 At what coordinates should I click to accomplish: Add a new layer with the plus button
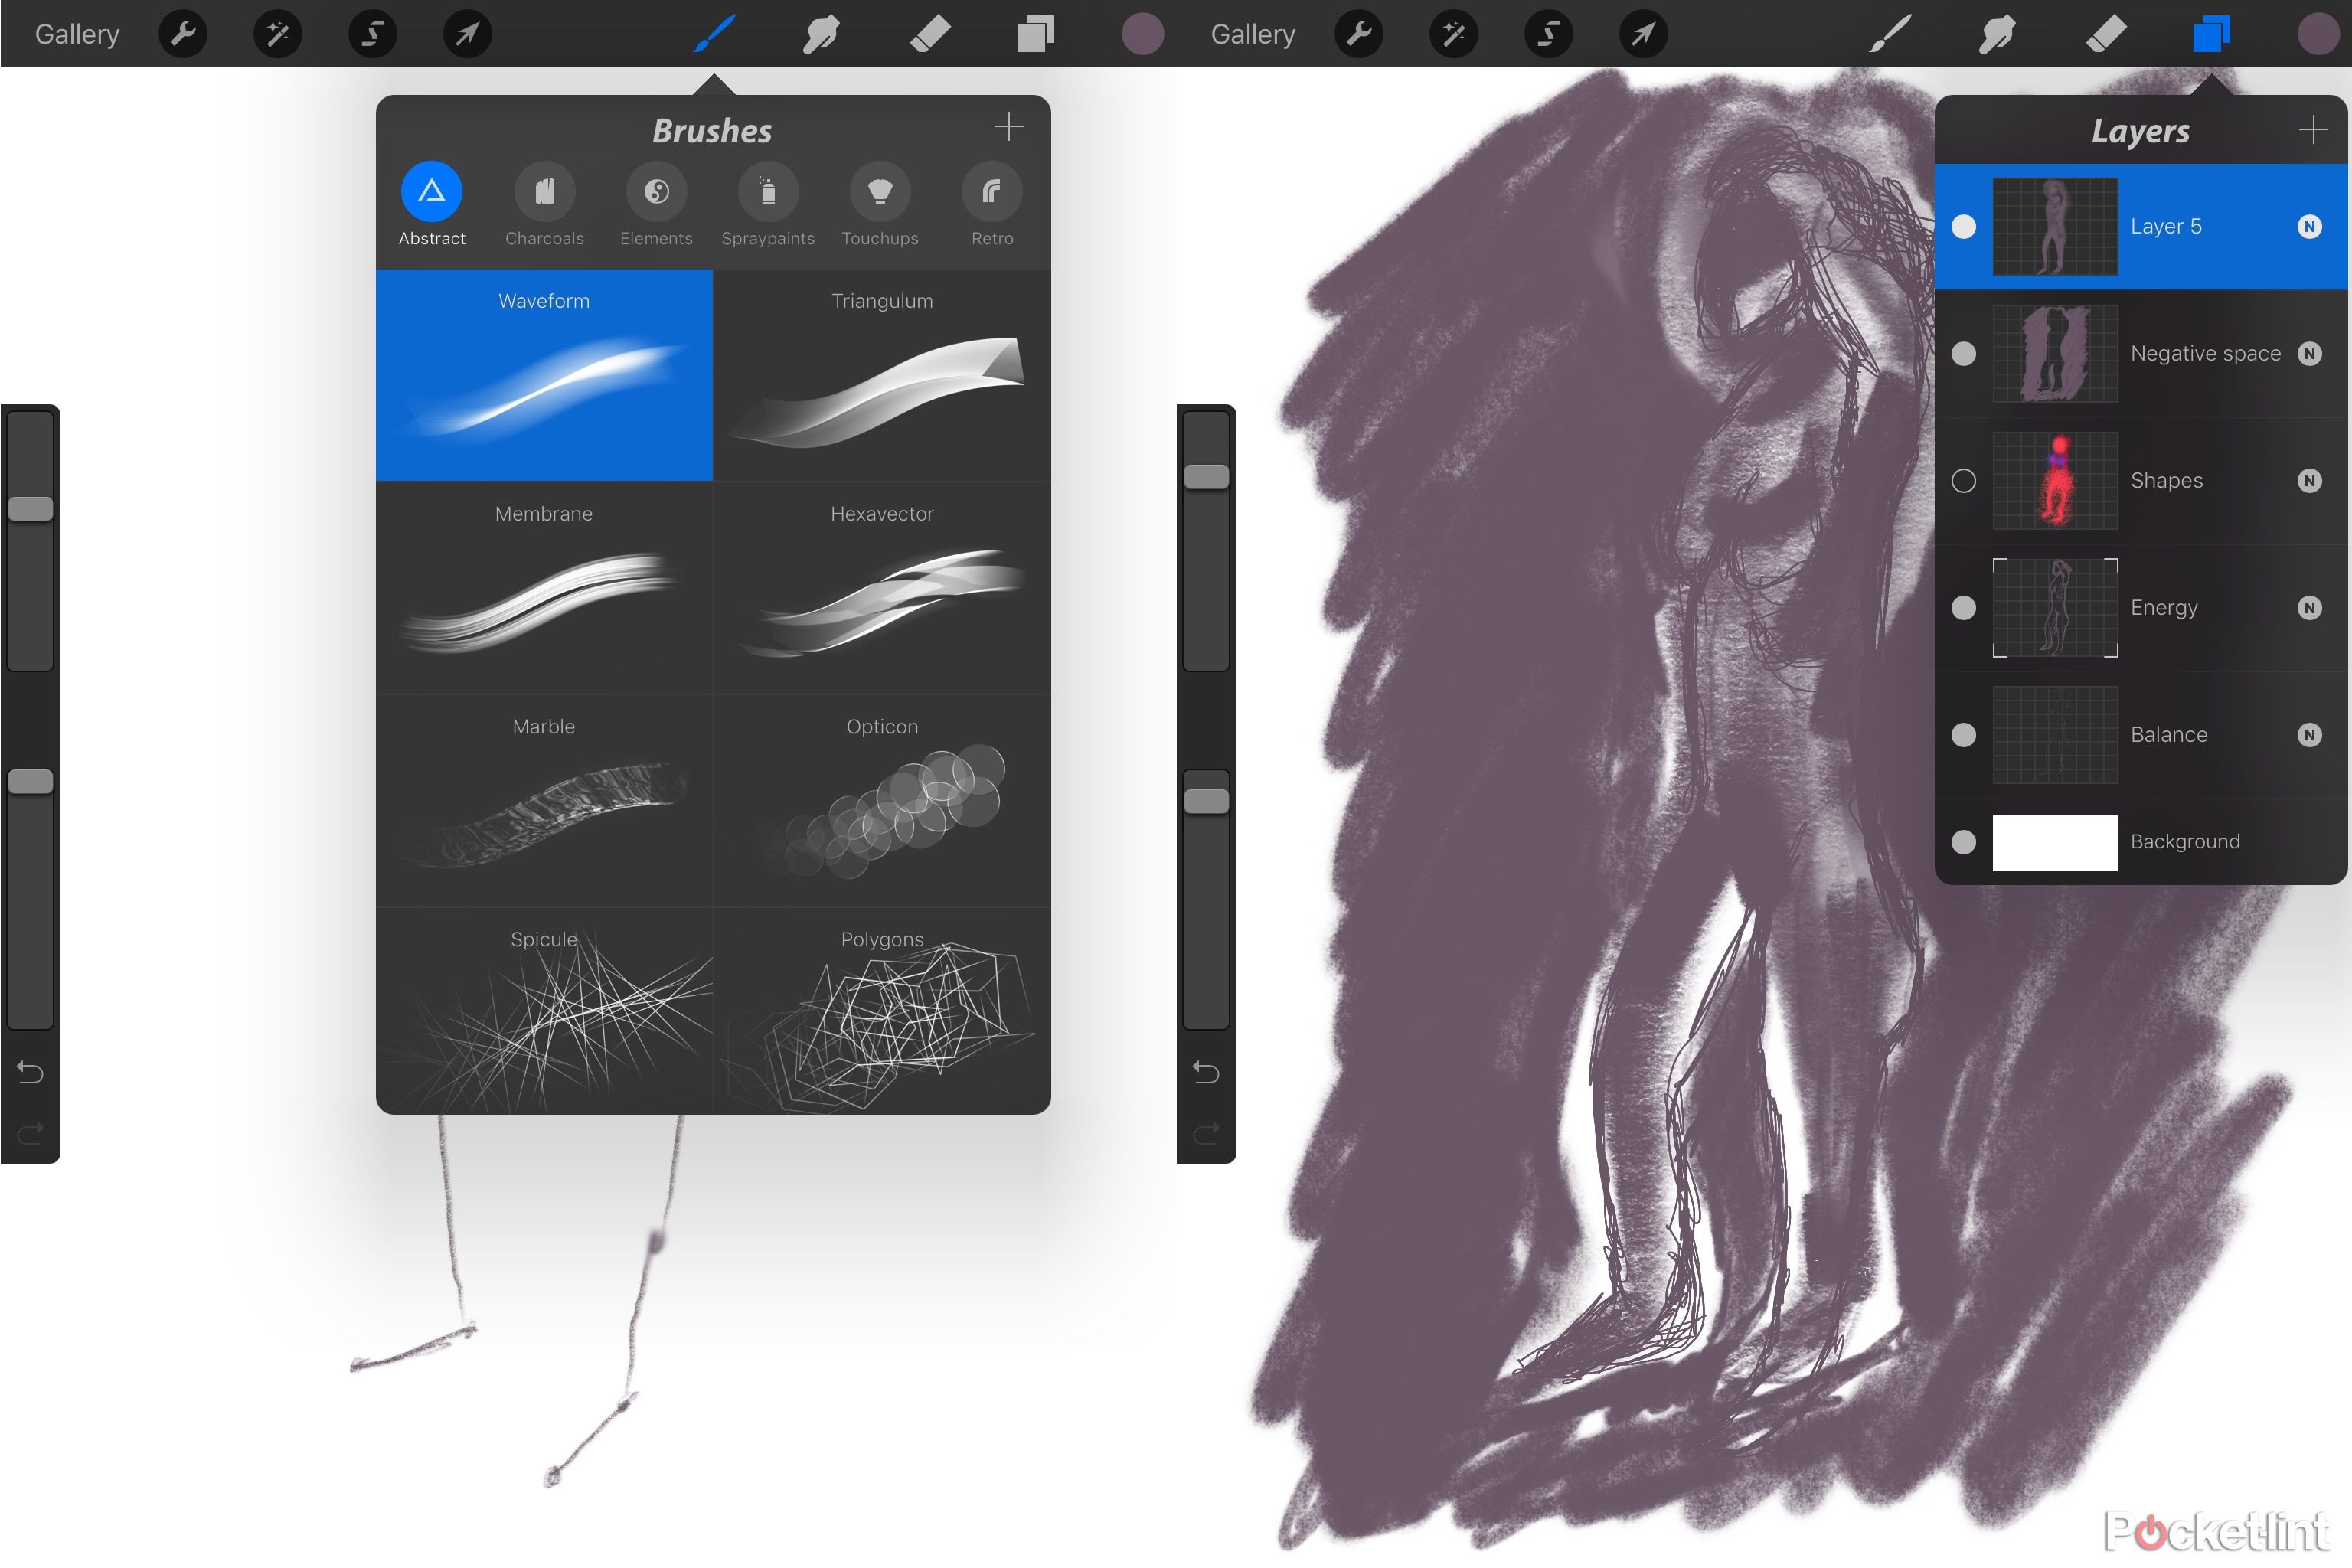(x=2312, y=129)
